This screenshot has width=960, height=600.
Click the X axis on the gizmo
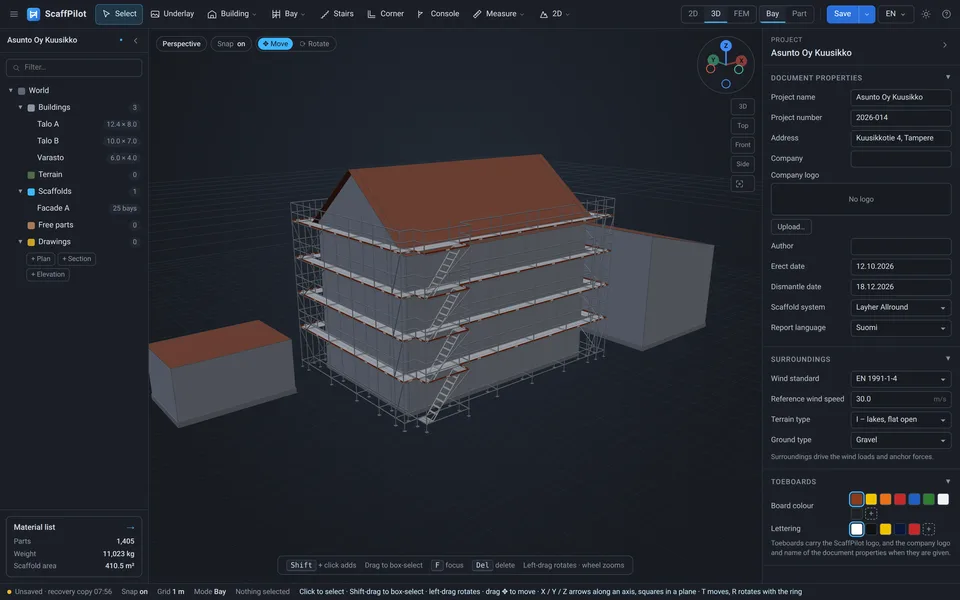click(x=741, y=61)
